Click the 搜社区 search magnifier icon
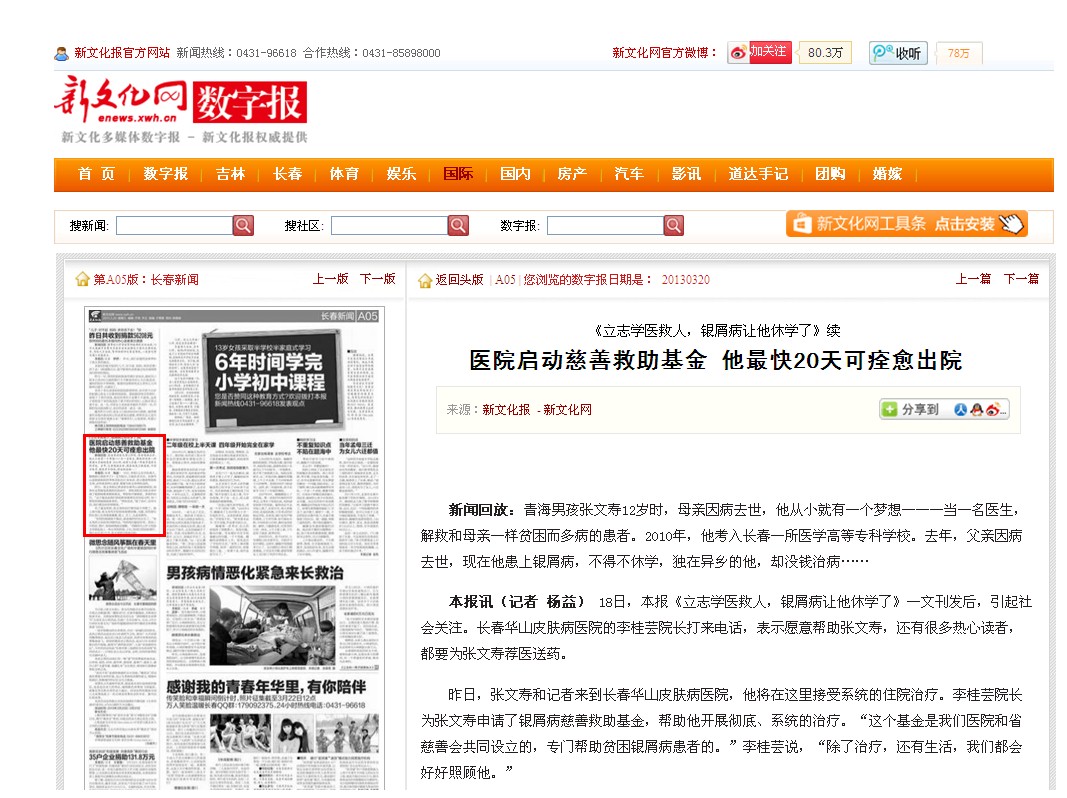This screenshot has height=798, width=1067. coord(458,226)
